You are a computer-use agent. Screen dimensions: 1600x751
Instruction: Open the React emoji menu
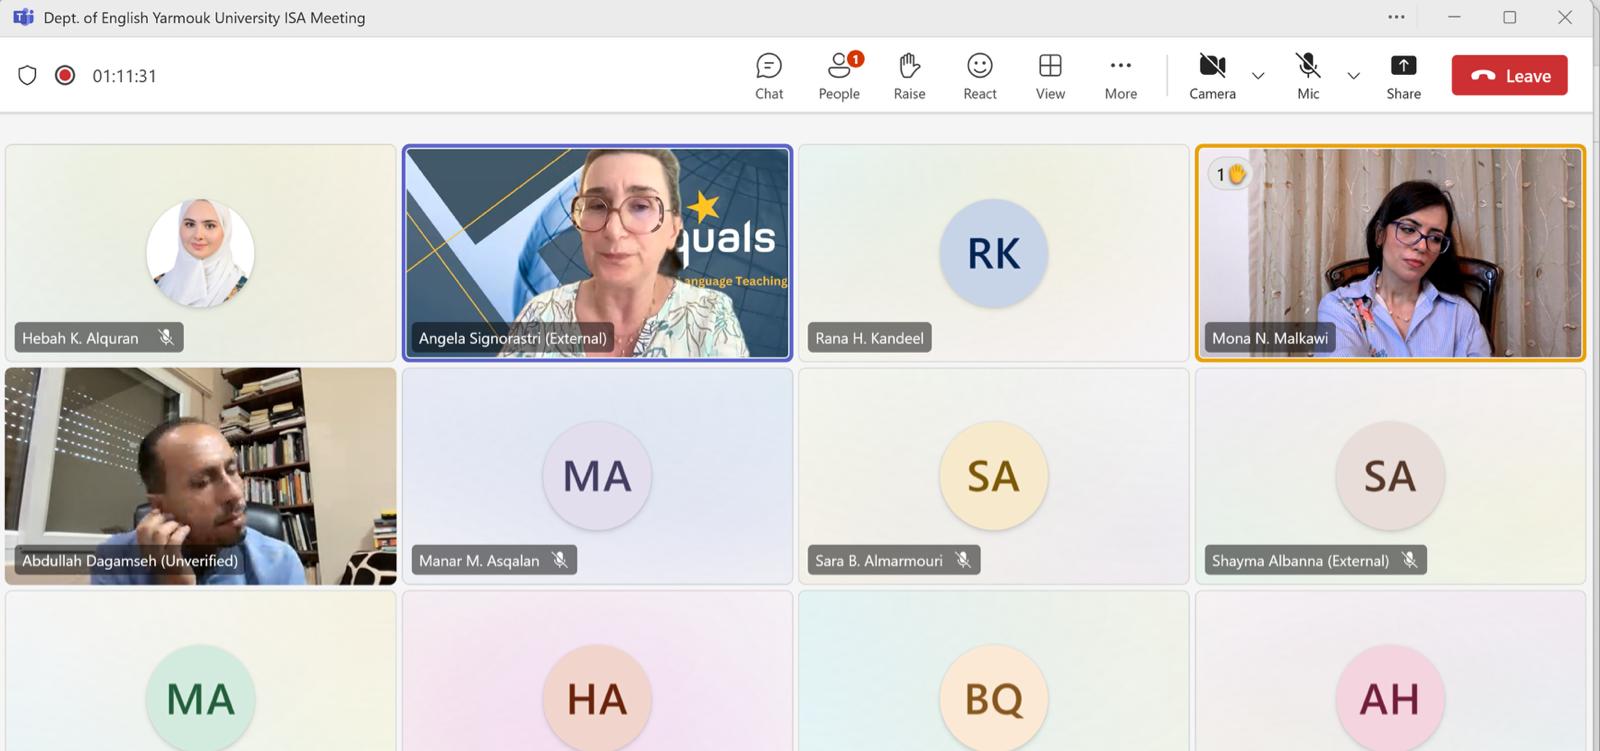point(980,76)
